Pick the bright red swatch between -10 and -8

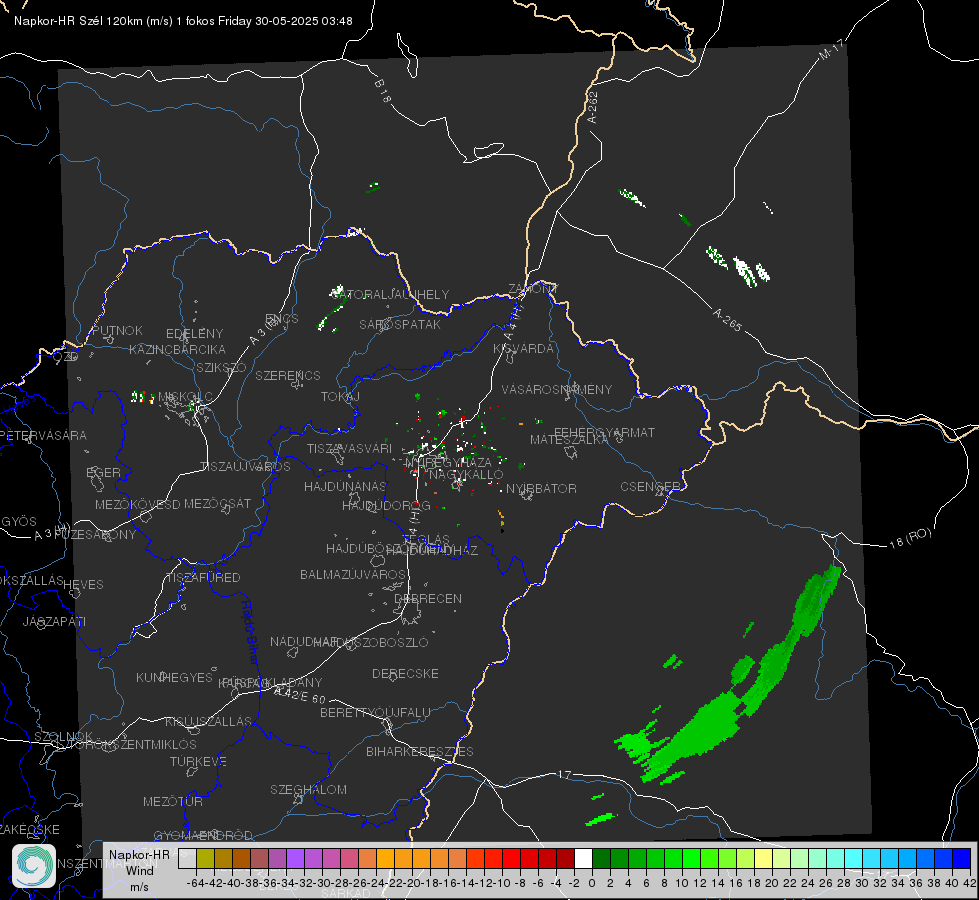point(511,858)
